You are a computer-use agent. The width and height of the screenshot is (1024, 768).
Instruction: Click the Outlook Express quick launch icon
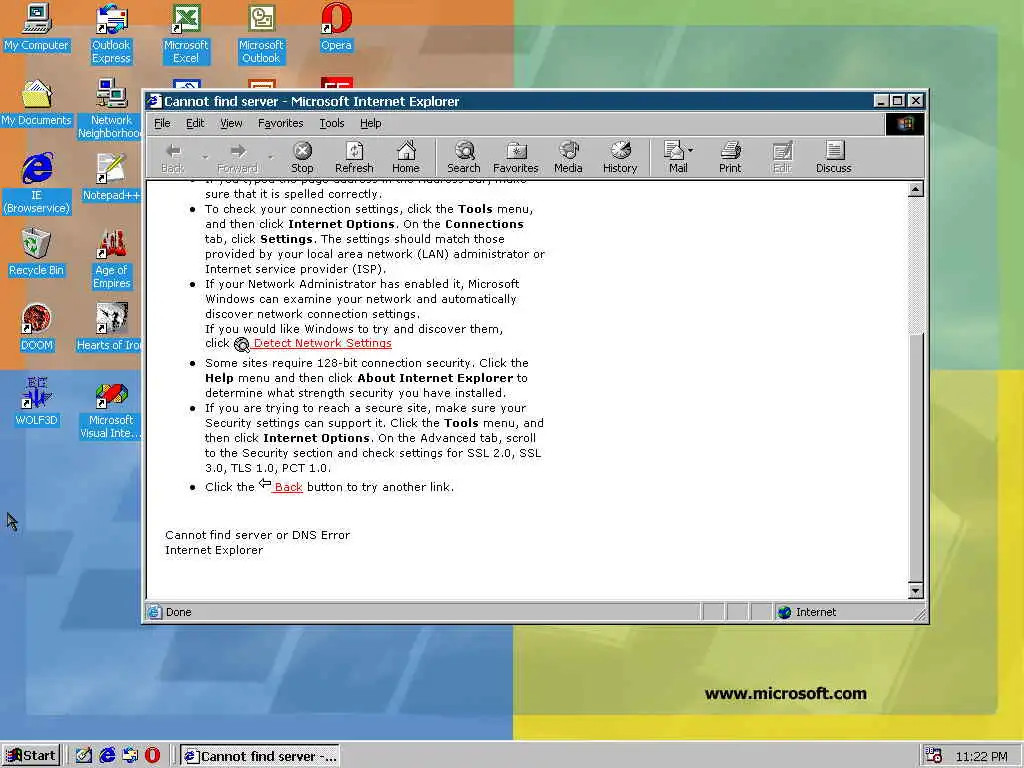[130, 756]
